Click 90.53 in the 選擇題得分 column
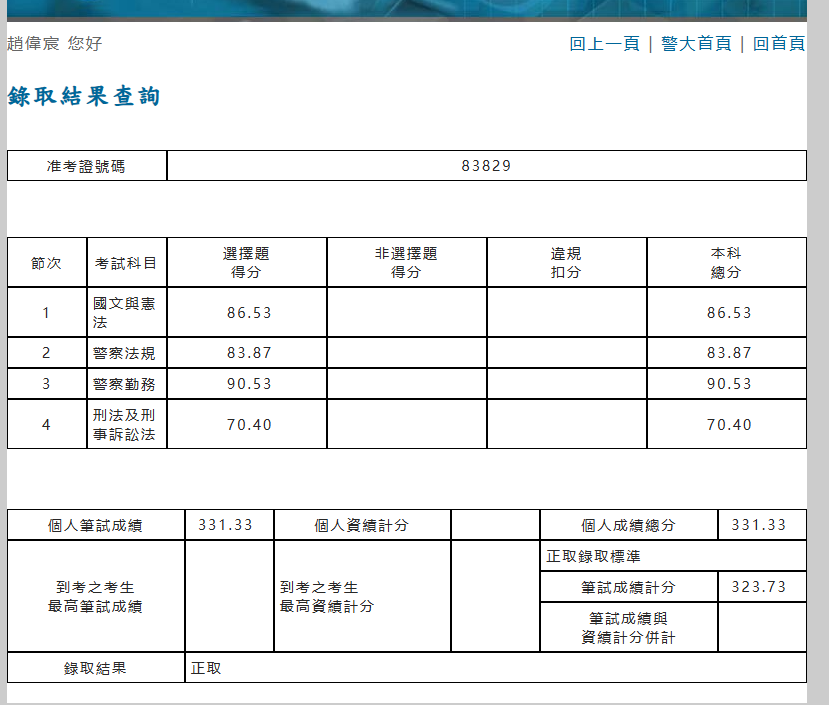The image size is (829, 705). click(x=249, y=383)
